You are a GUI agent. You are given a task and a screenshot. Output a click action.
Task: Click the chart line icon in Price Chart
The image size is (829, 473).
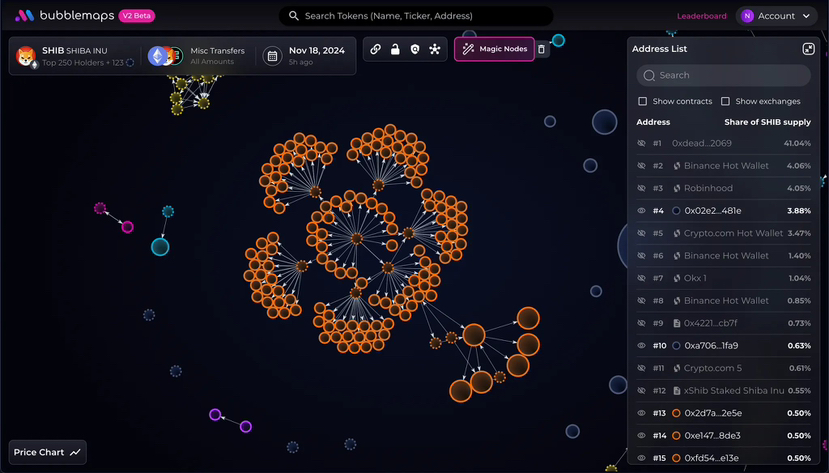[x=75, y=452]
